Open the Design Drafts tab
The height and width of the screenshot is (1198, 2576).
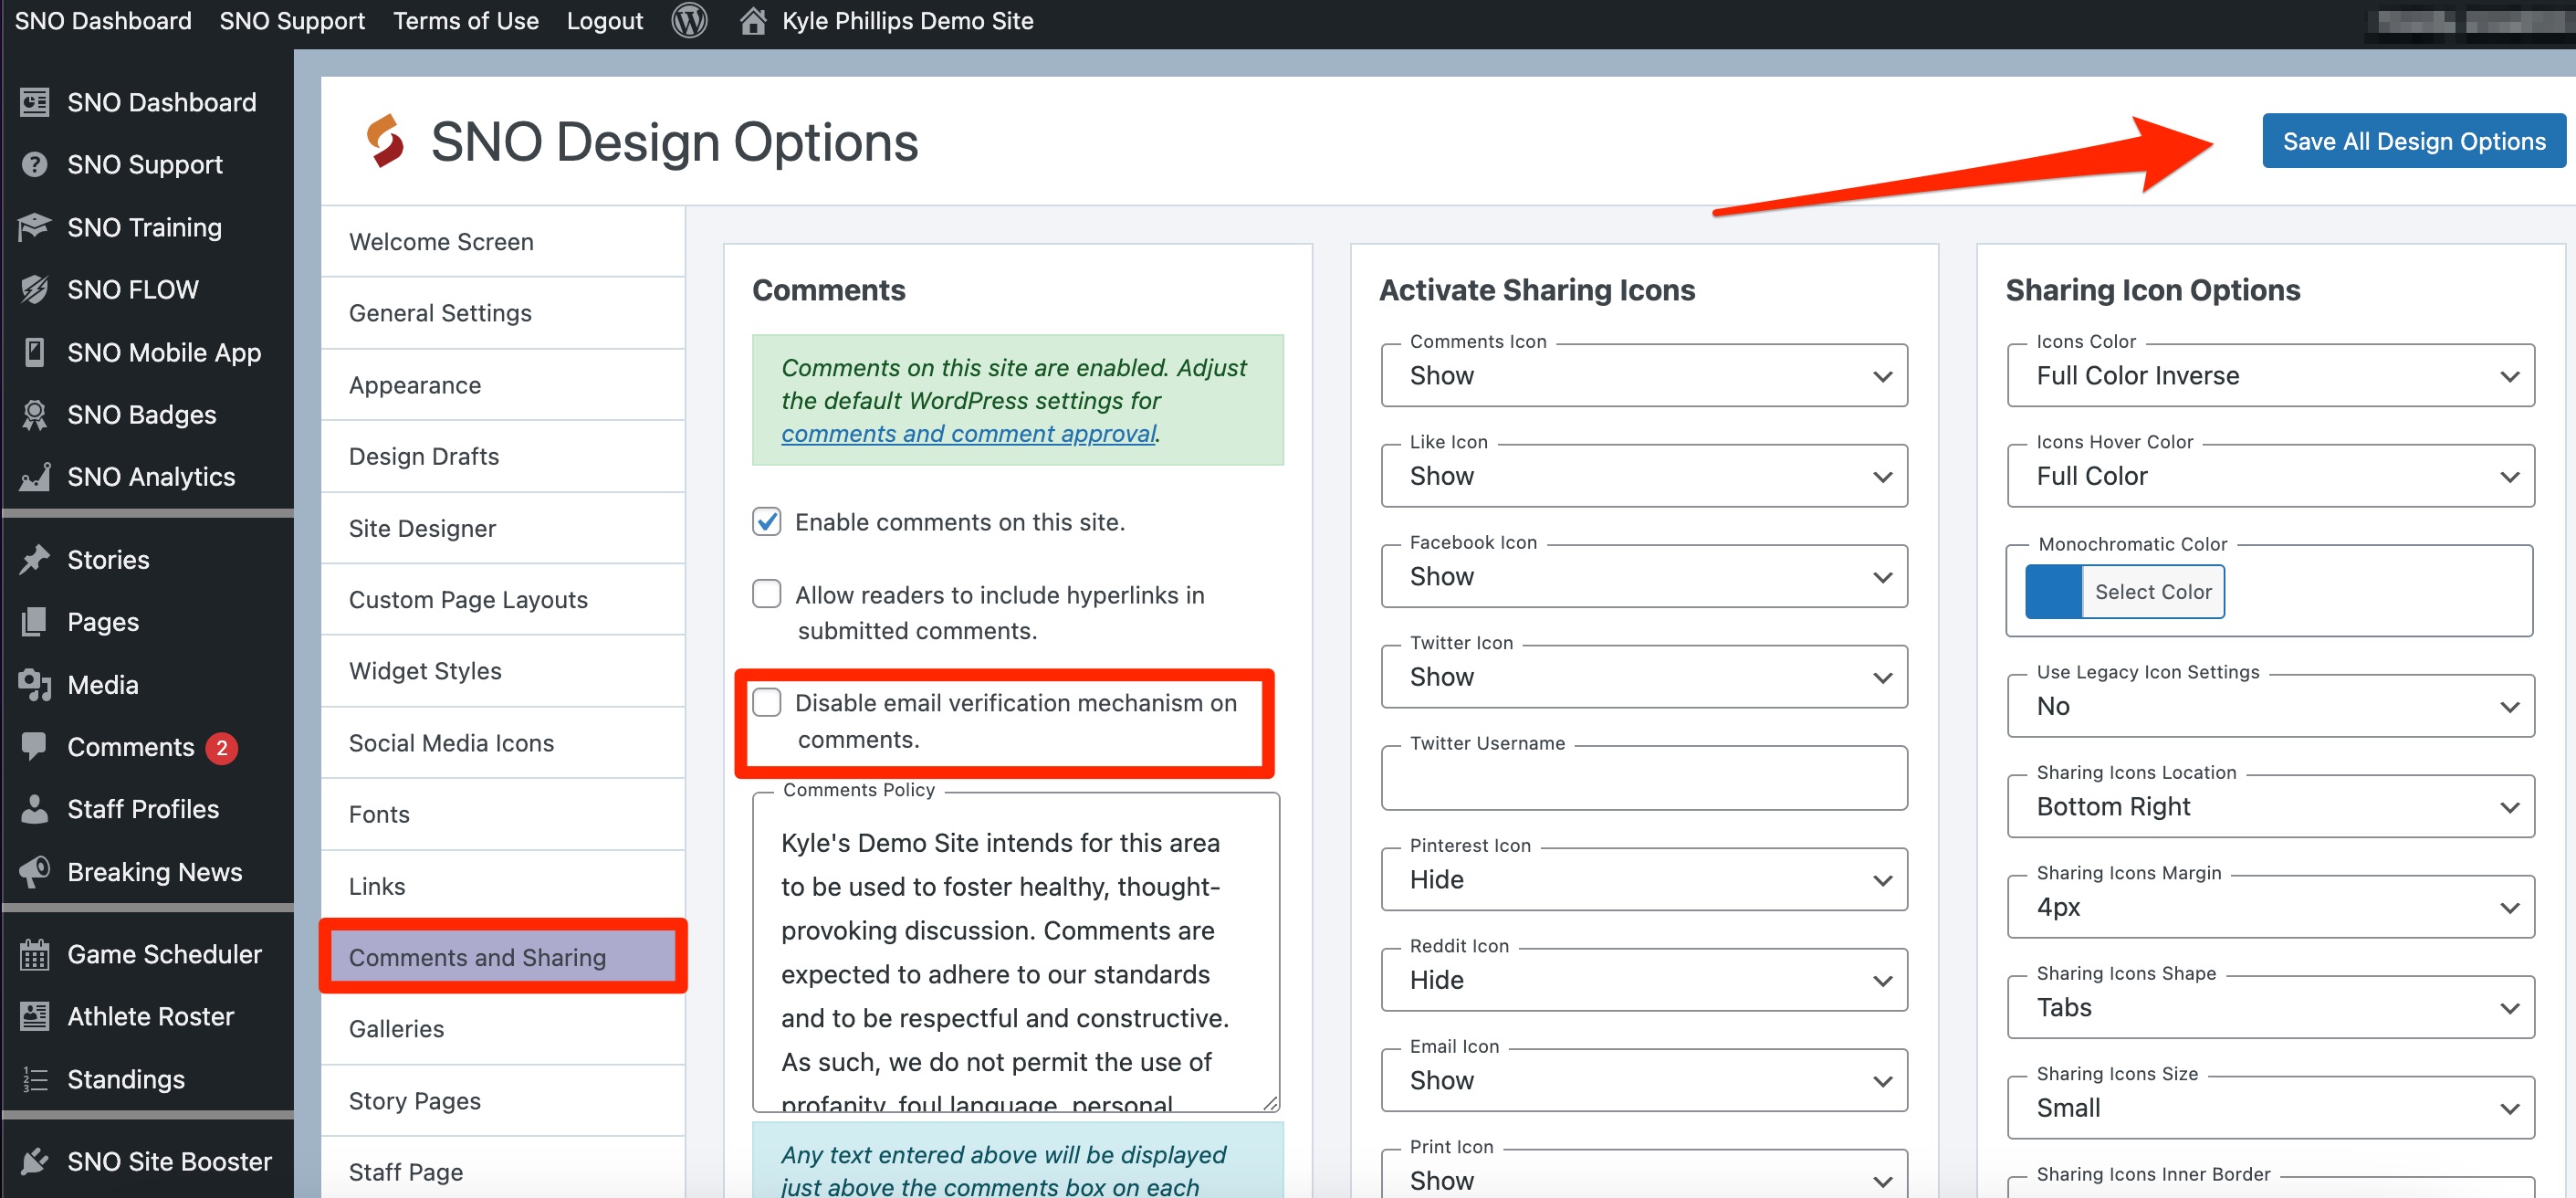pyautogui.click(x=502, y=456)
